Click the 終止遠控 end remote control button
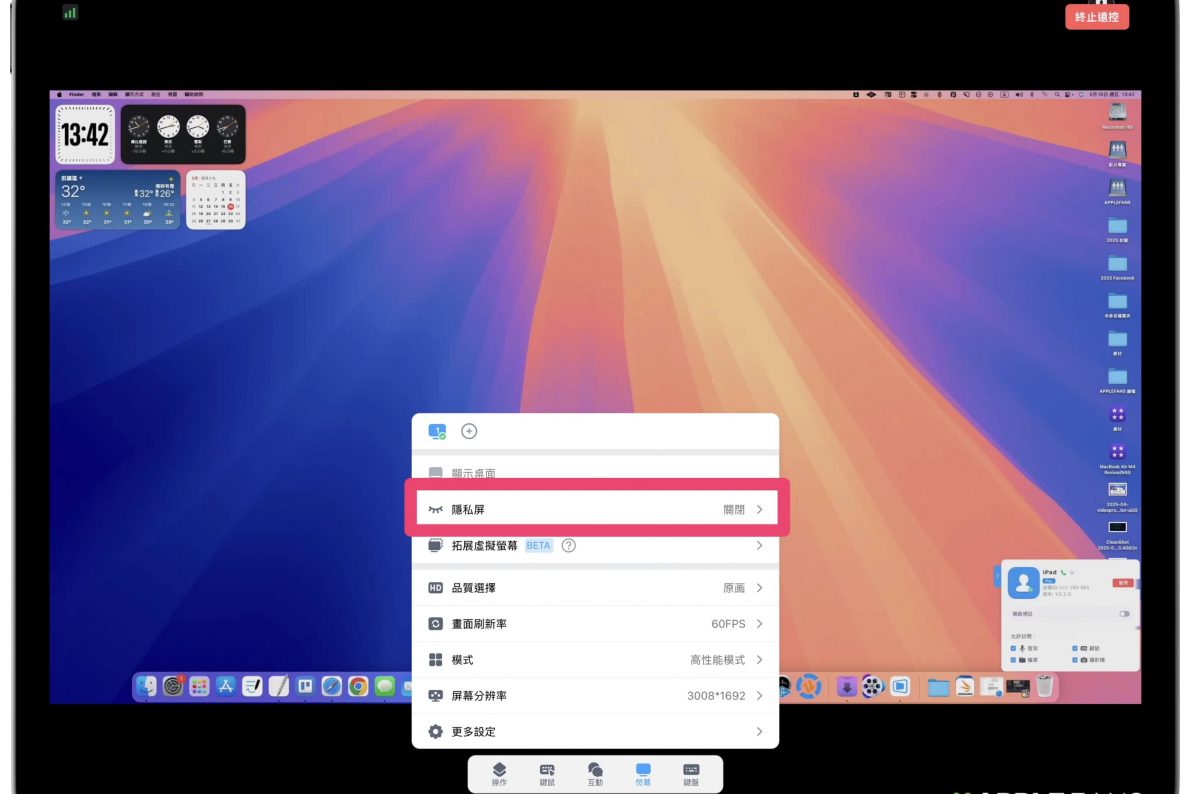Image resolution: width=1191 pixels, height=794 pixels. [1097, 17]
